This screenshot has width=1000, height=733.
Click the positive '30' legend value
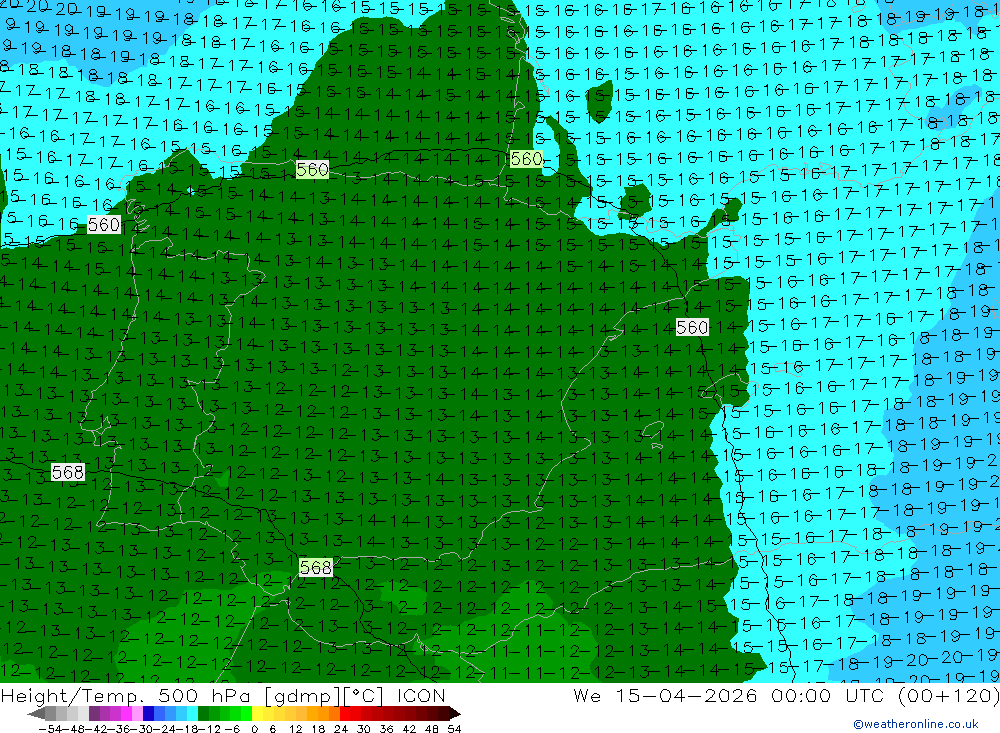364,729
